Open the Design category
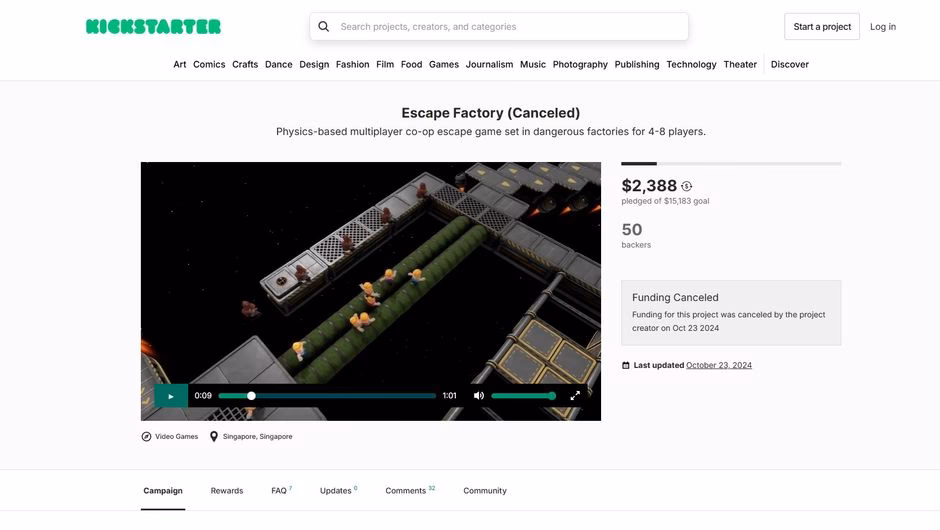This screenshot has width=940, height=530. coord(314,64)
